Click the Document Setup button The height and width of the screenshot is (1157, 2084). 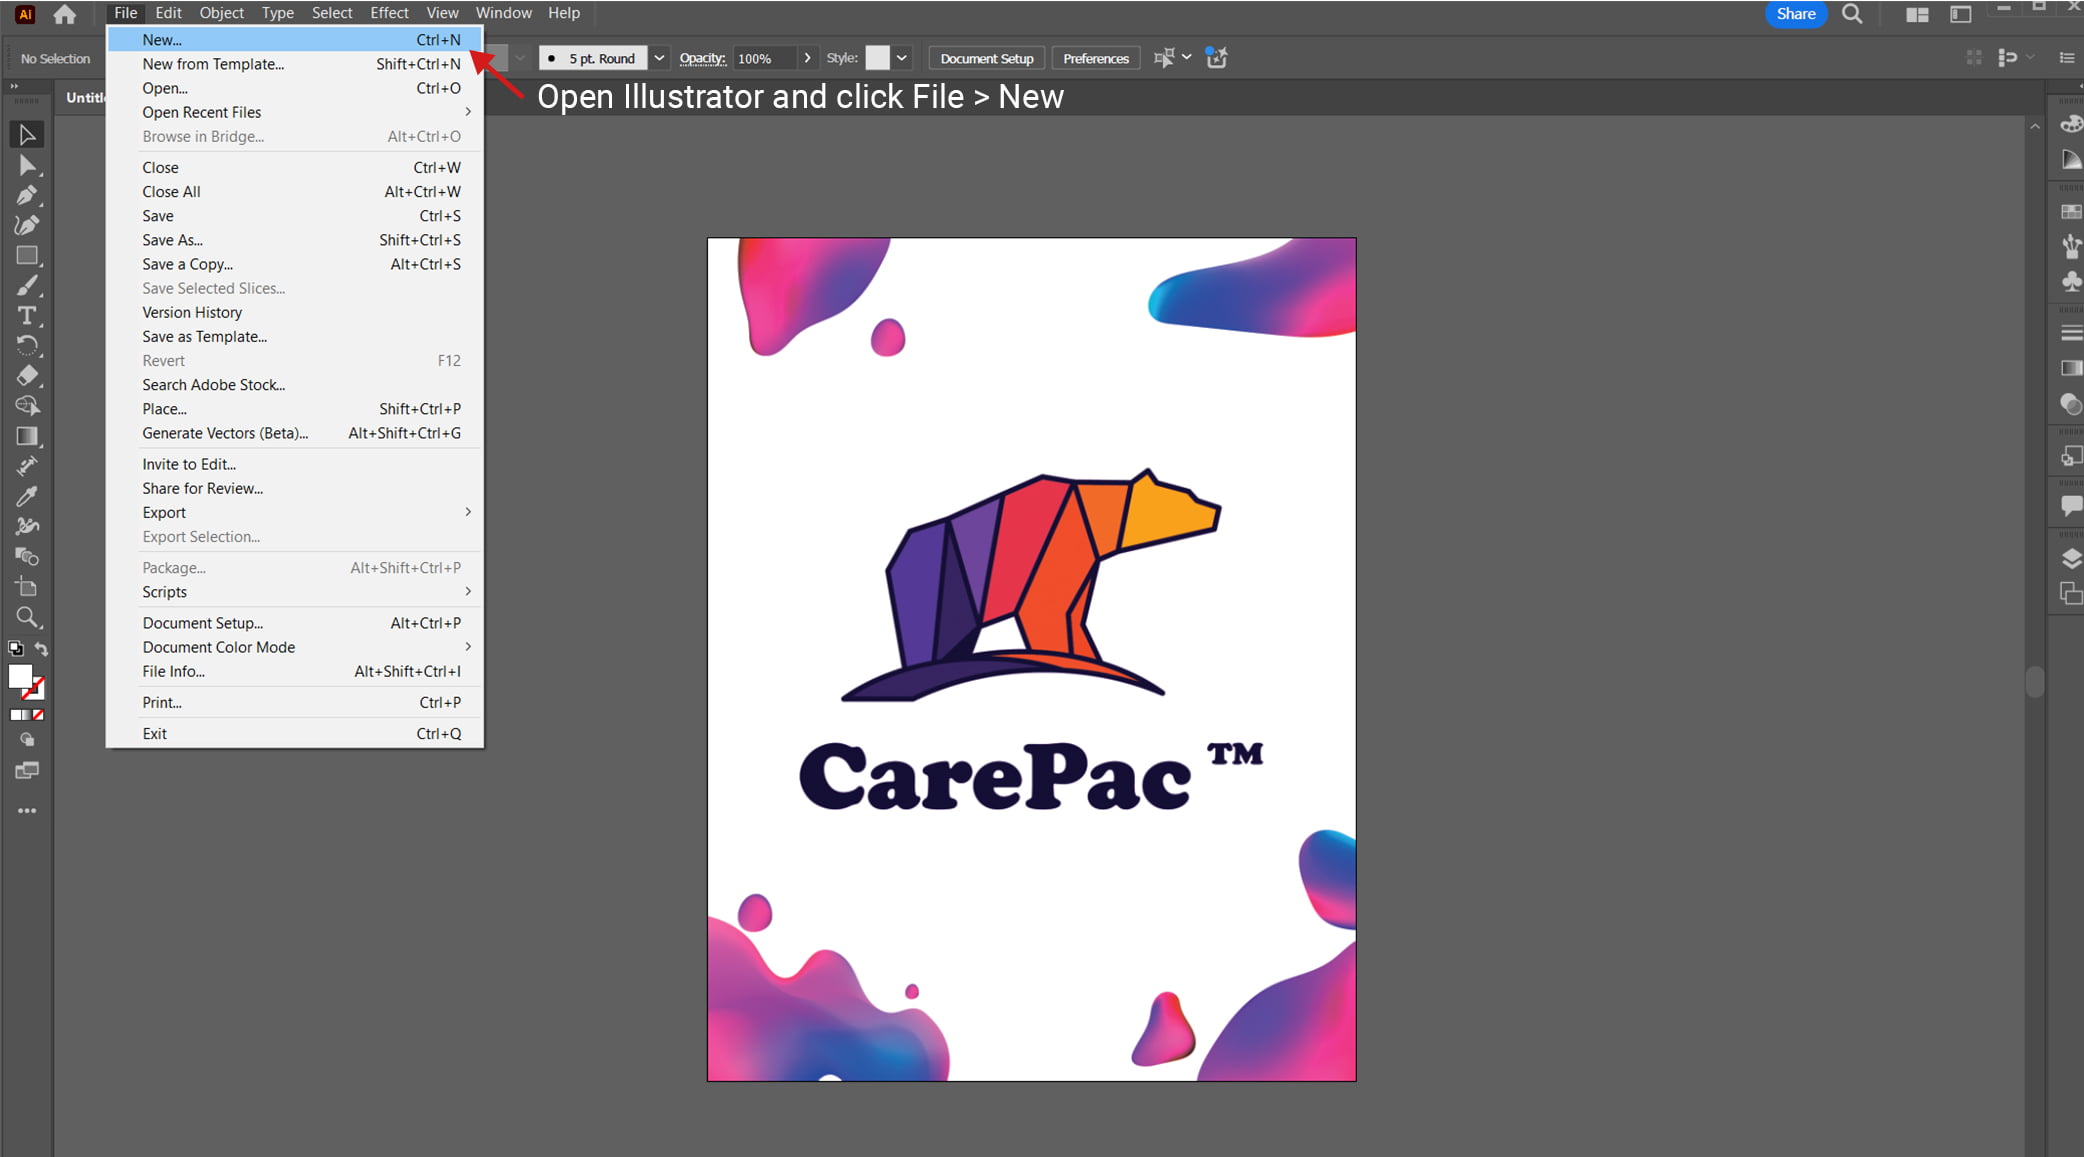(989, 58)
